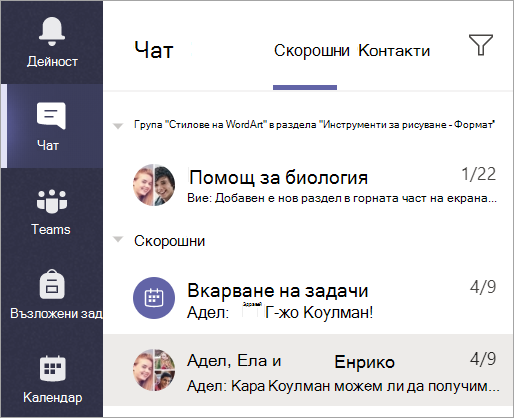The height and width of the screenshot is (418, 514).
Task: Open the Дейност bell icon
Action: tap(52, 31)
